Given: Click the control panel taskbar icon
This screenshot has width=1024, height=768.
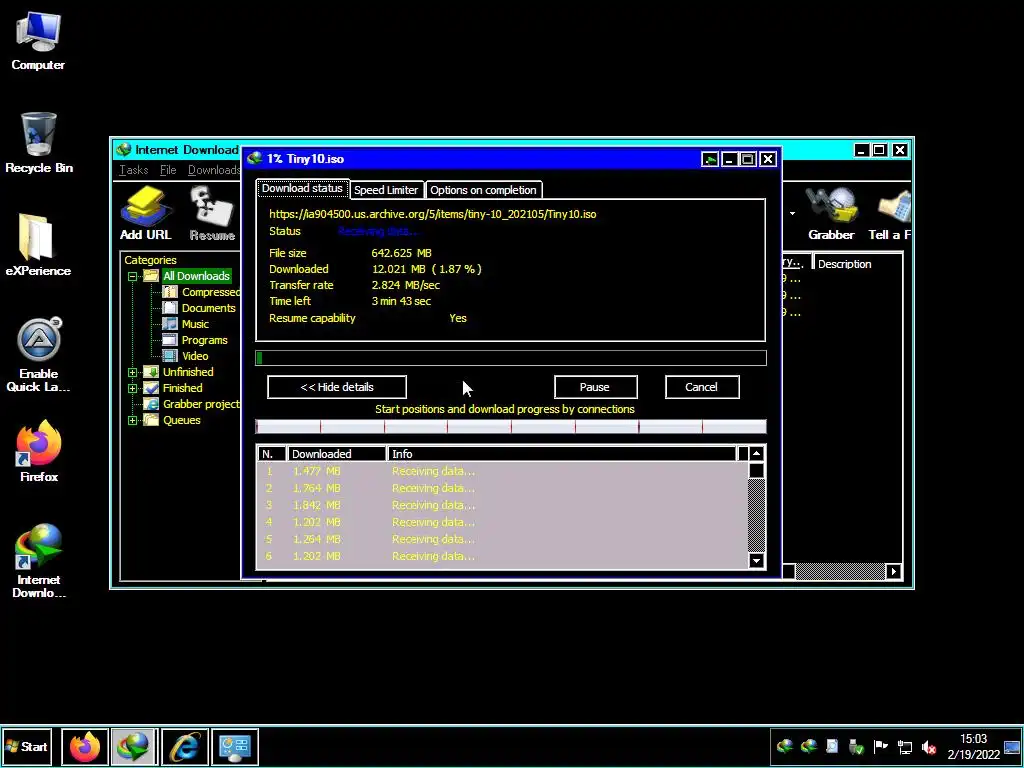Looking at the screenshot, I should pyautogui.click(x=234, y=746).
